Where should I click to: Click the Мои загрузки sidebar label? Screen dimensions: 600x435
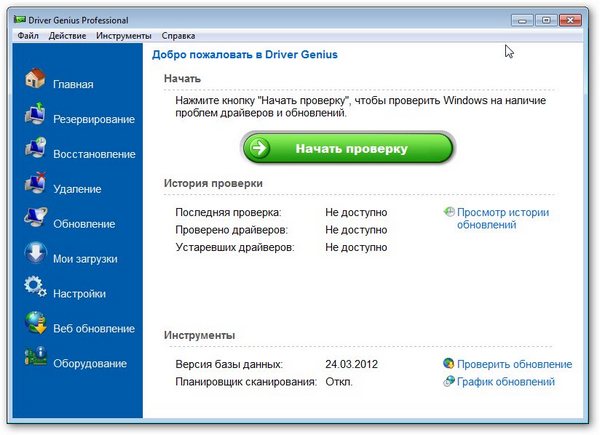point(85,259)
